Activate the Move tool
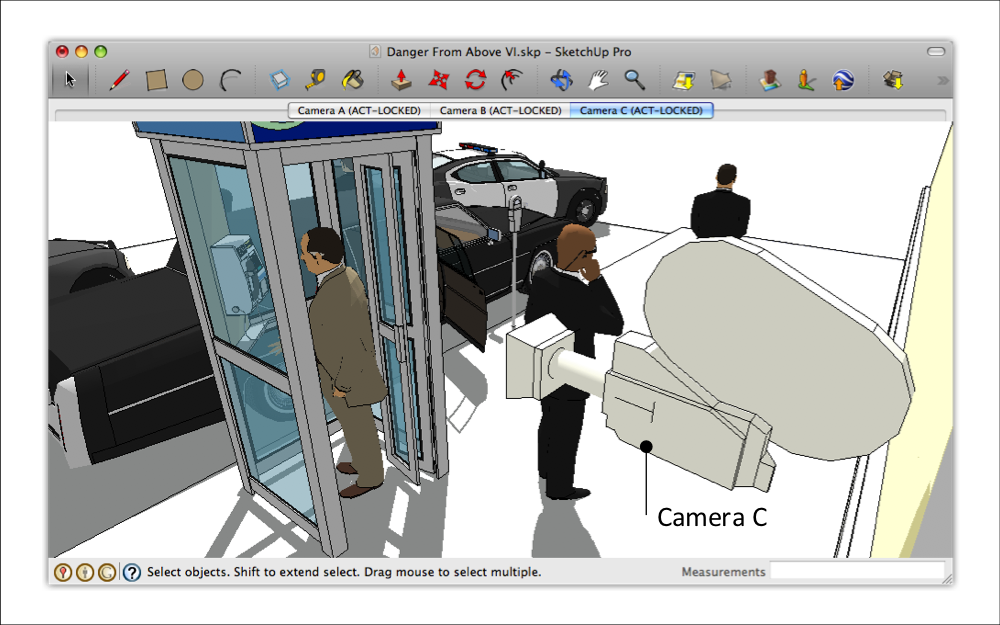Screen dimensions: 1000x625 pyautogui.click(x=438, y=80)
